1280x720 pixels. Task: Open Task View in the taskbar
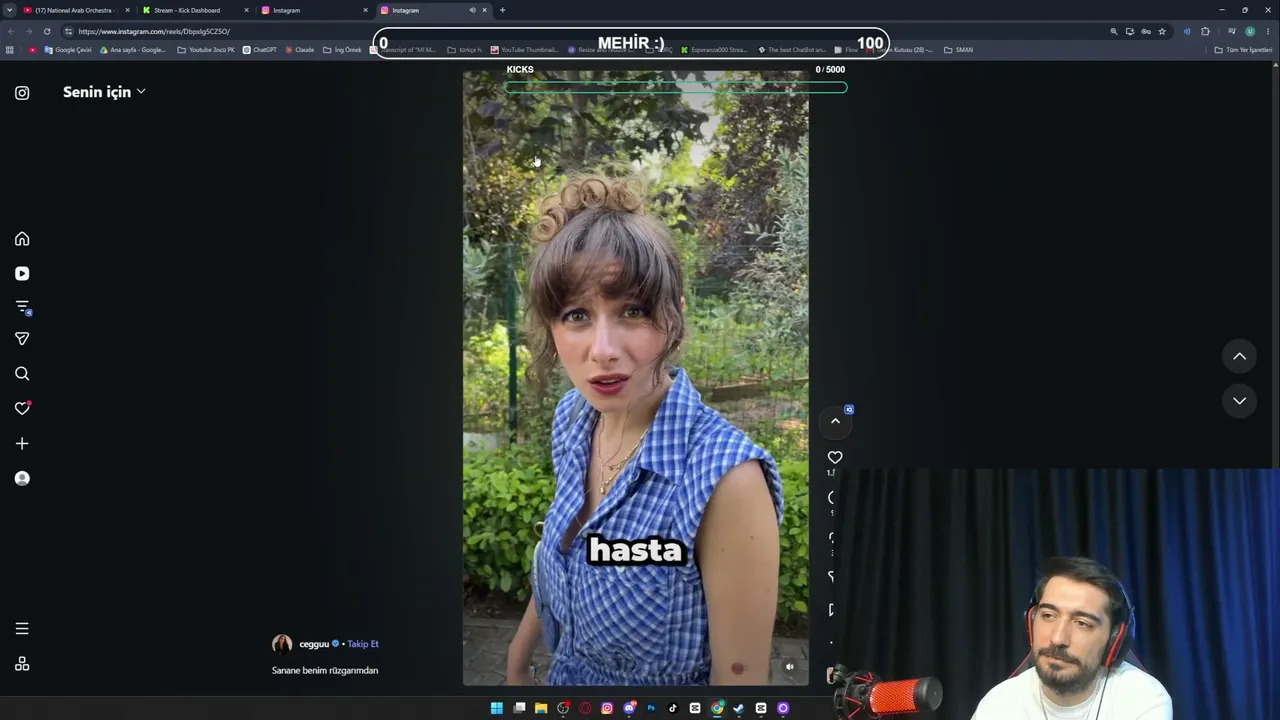point(519,708)
